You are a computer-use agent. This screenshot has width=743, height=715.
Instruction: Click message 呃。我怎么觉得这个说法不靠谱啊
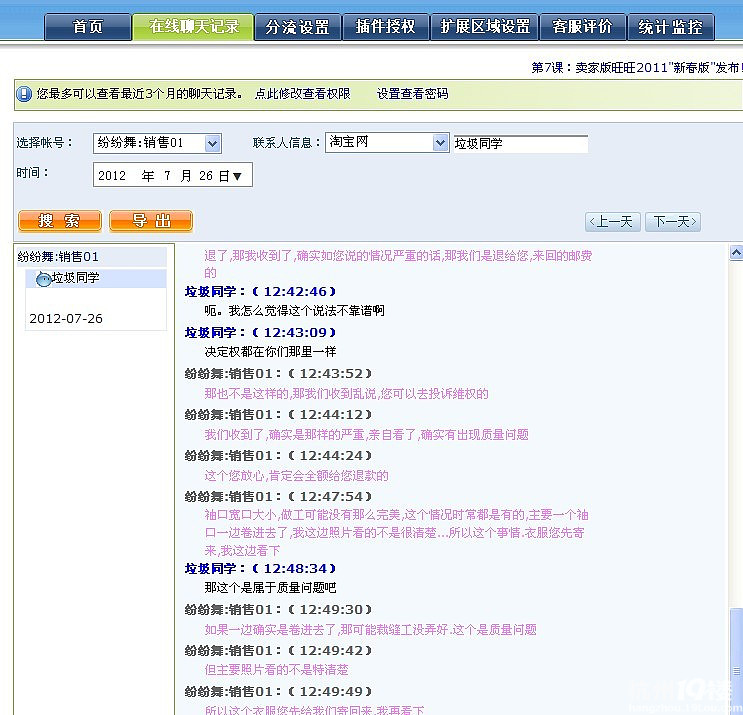294,311
